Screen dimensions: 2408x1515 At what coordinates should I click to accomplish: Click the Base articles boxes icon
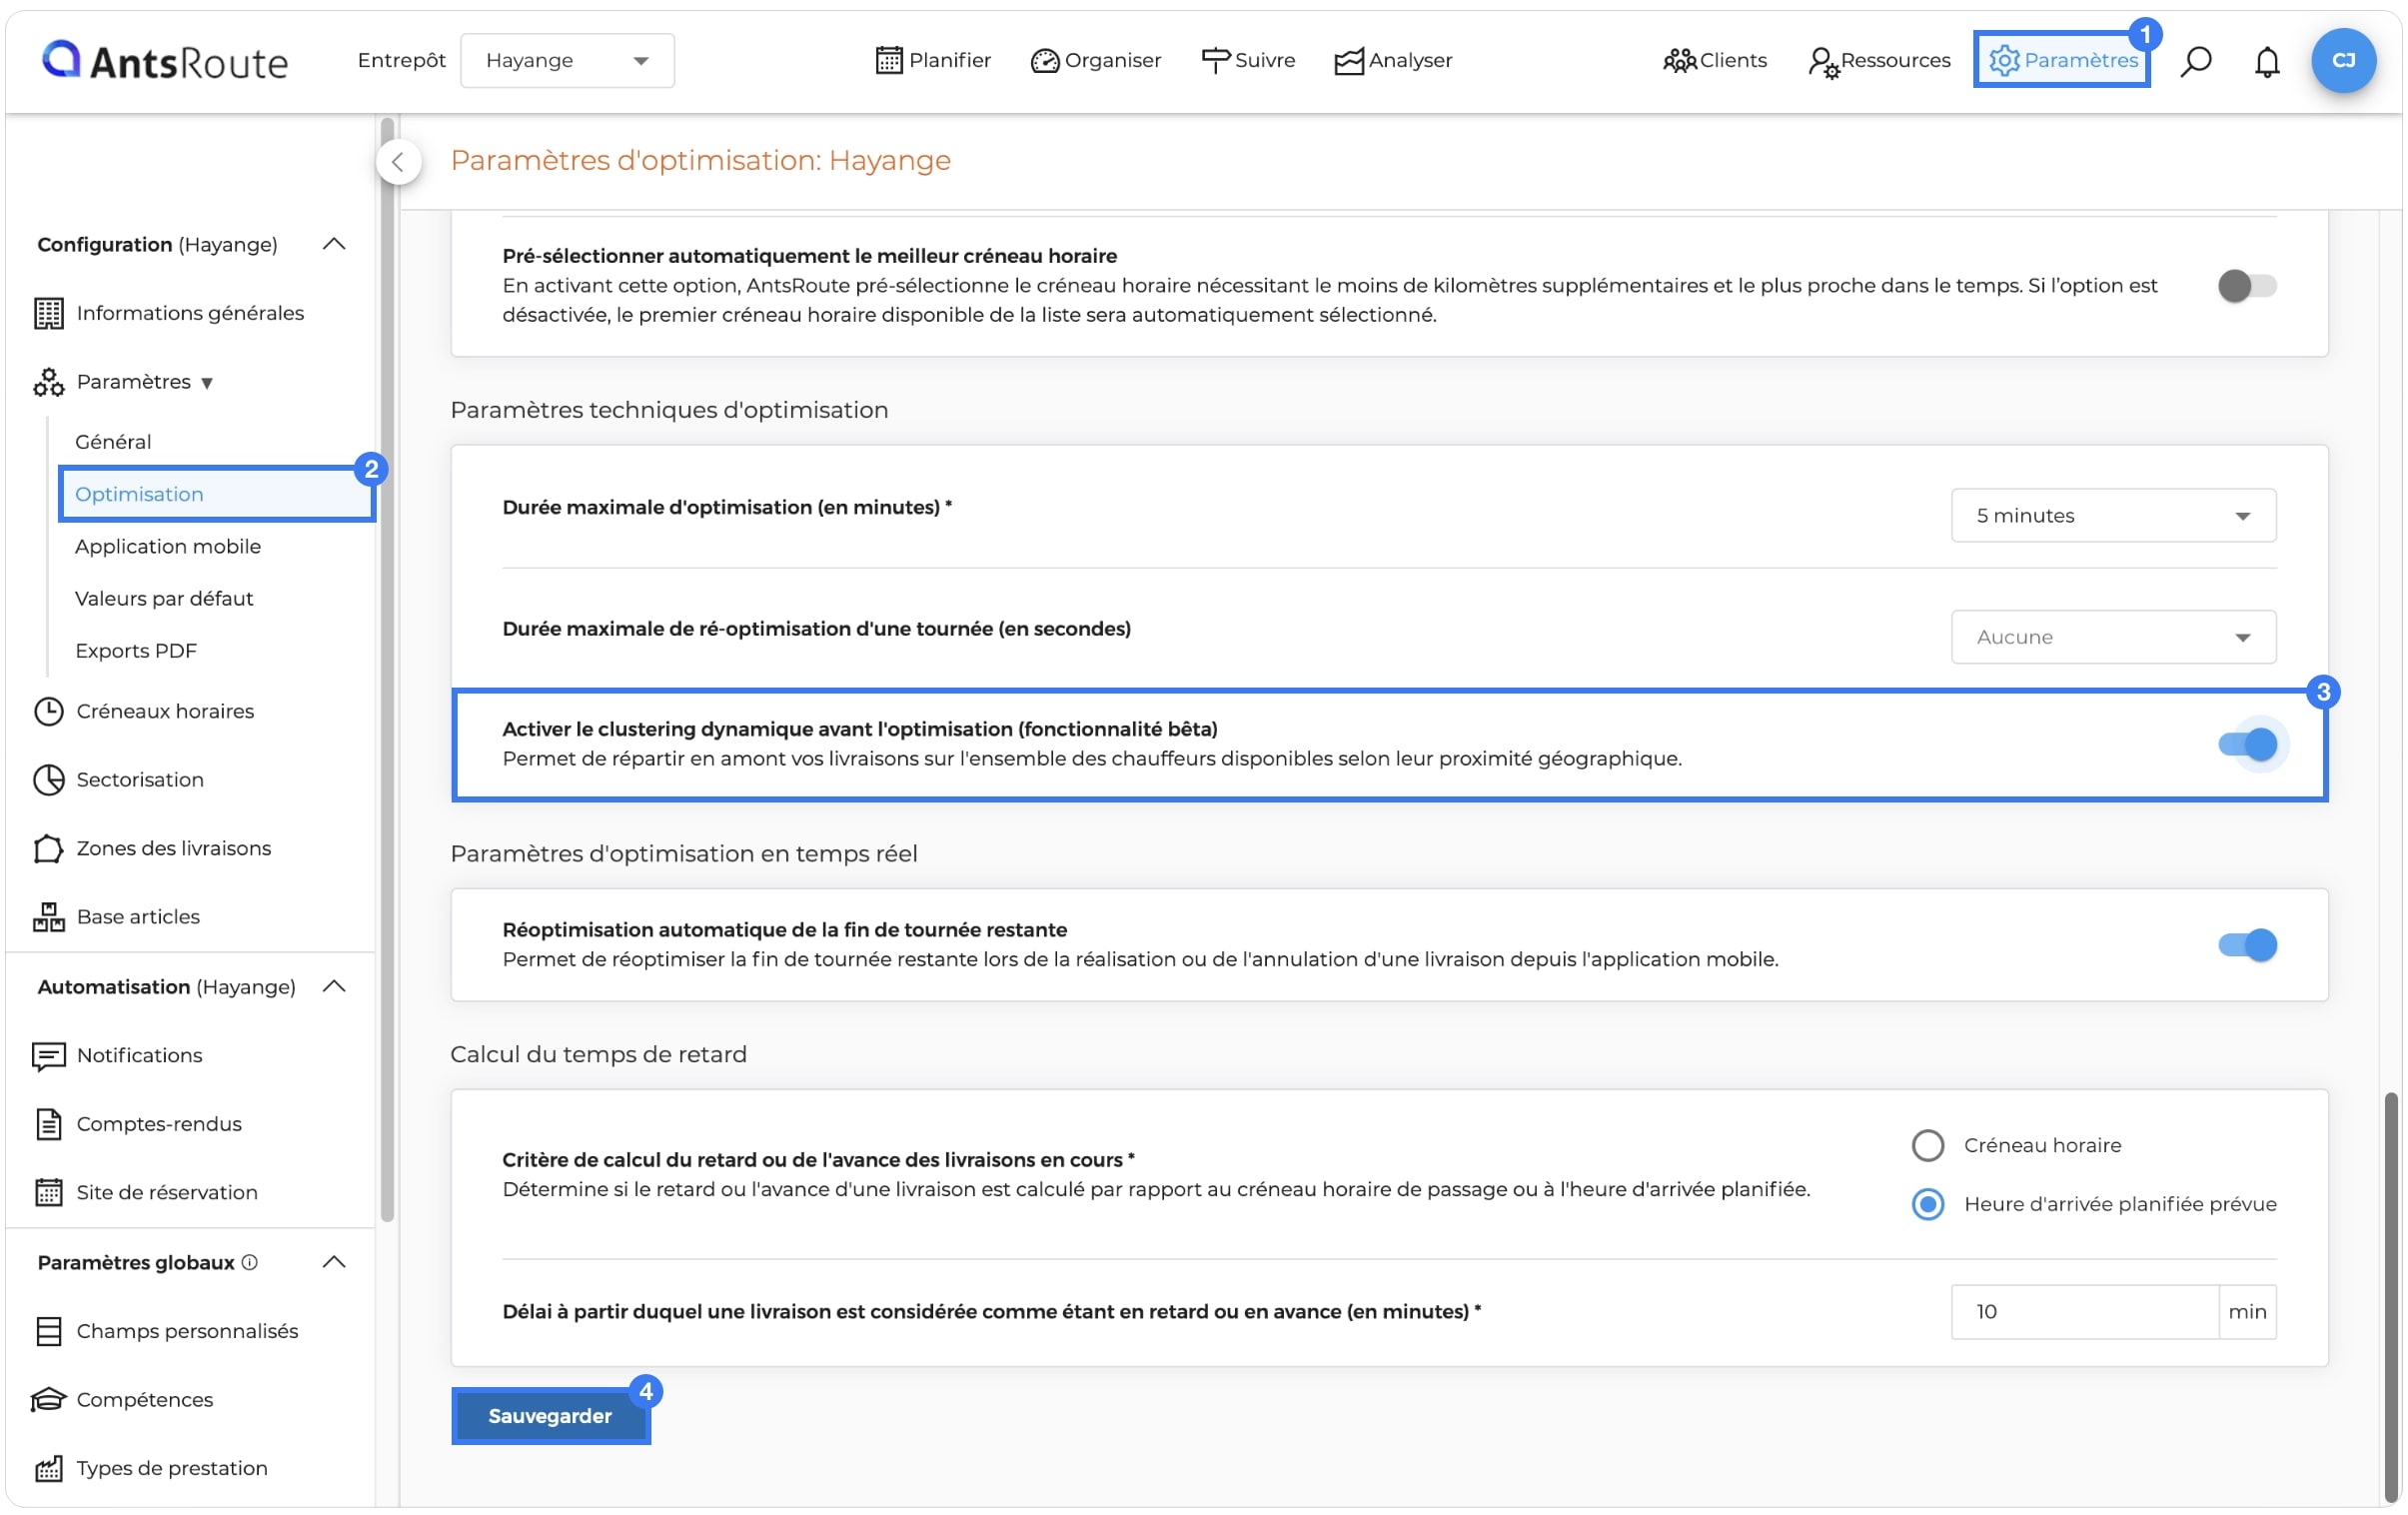point(48,917)
